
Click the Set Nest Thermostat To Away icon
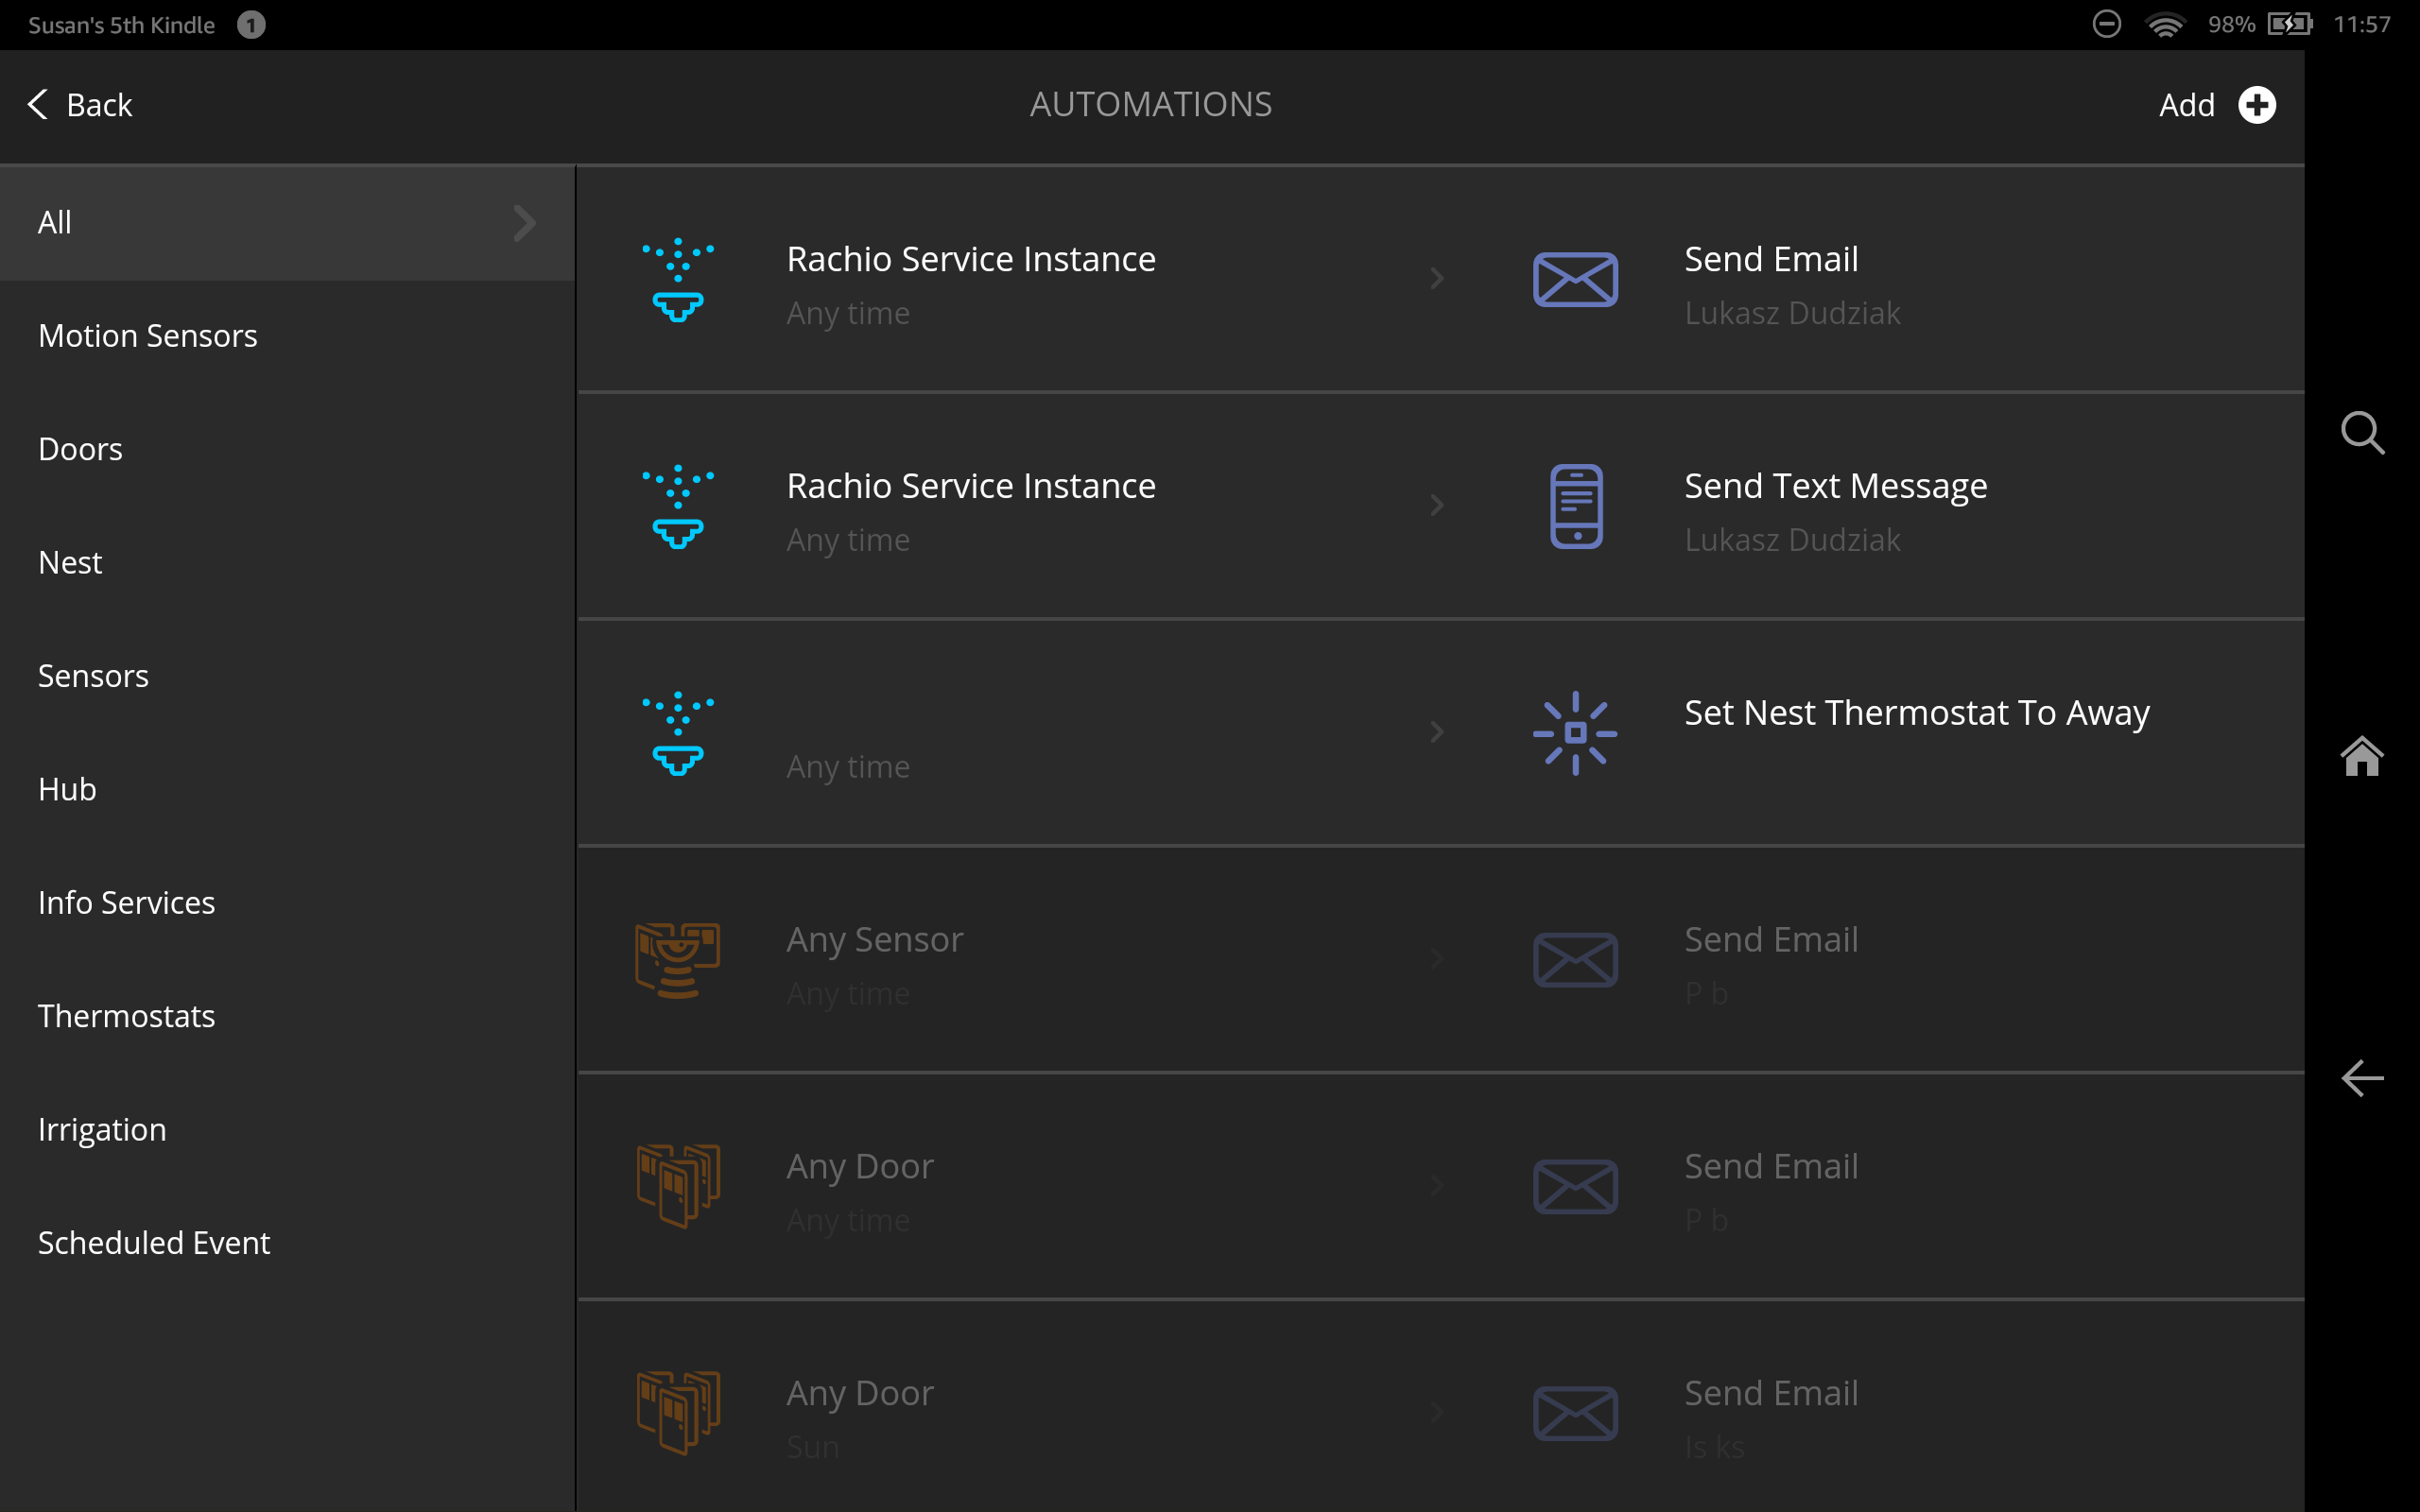pos(1574,733)
